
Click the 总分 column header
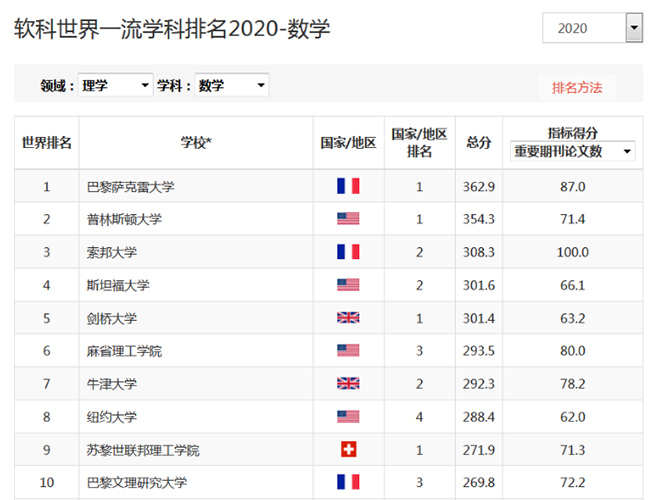pos(478,142)
